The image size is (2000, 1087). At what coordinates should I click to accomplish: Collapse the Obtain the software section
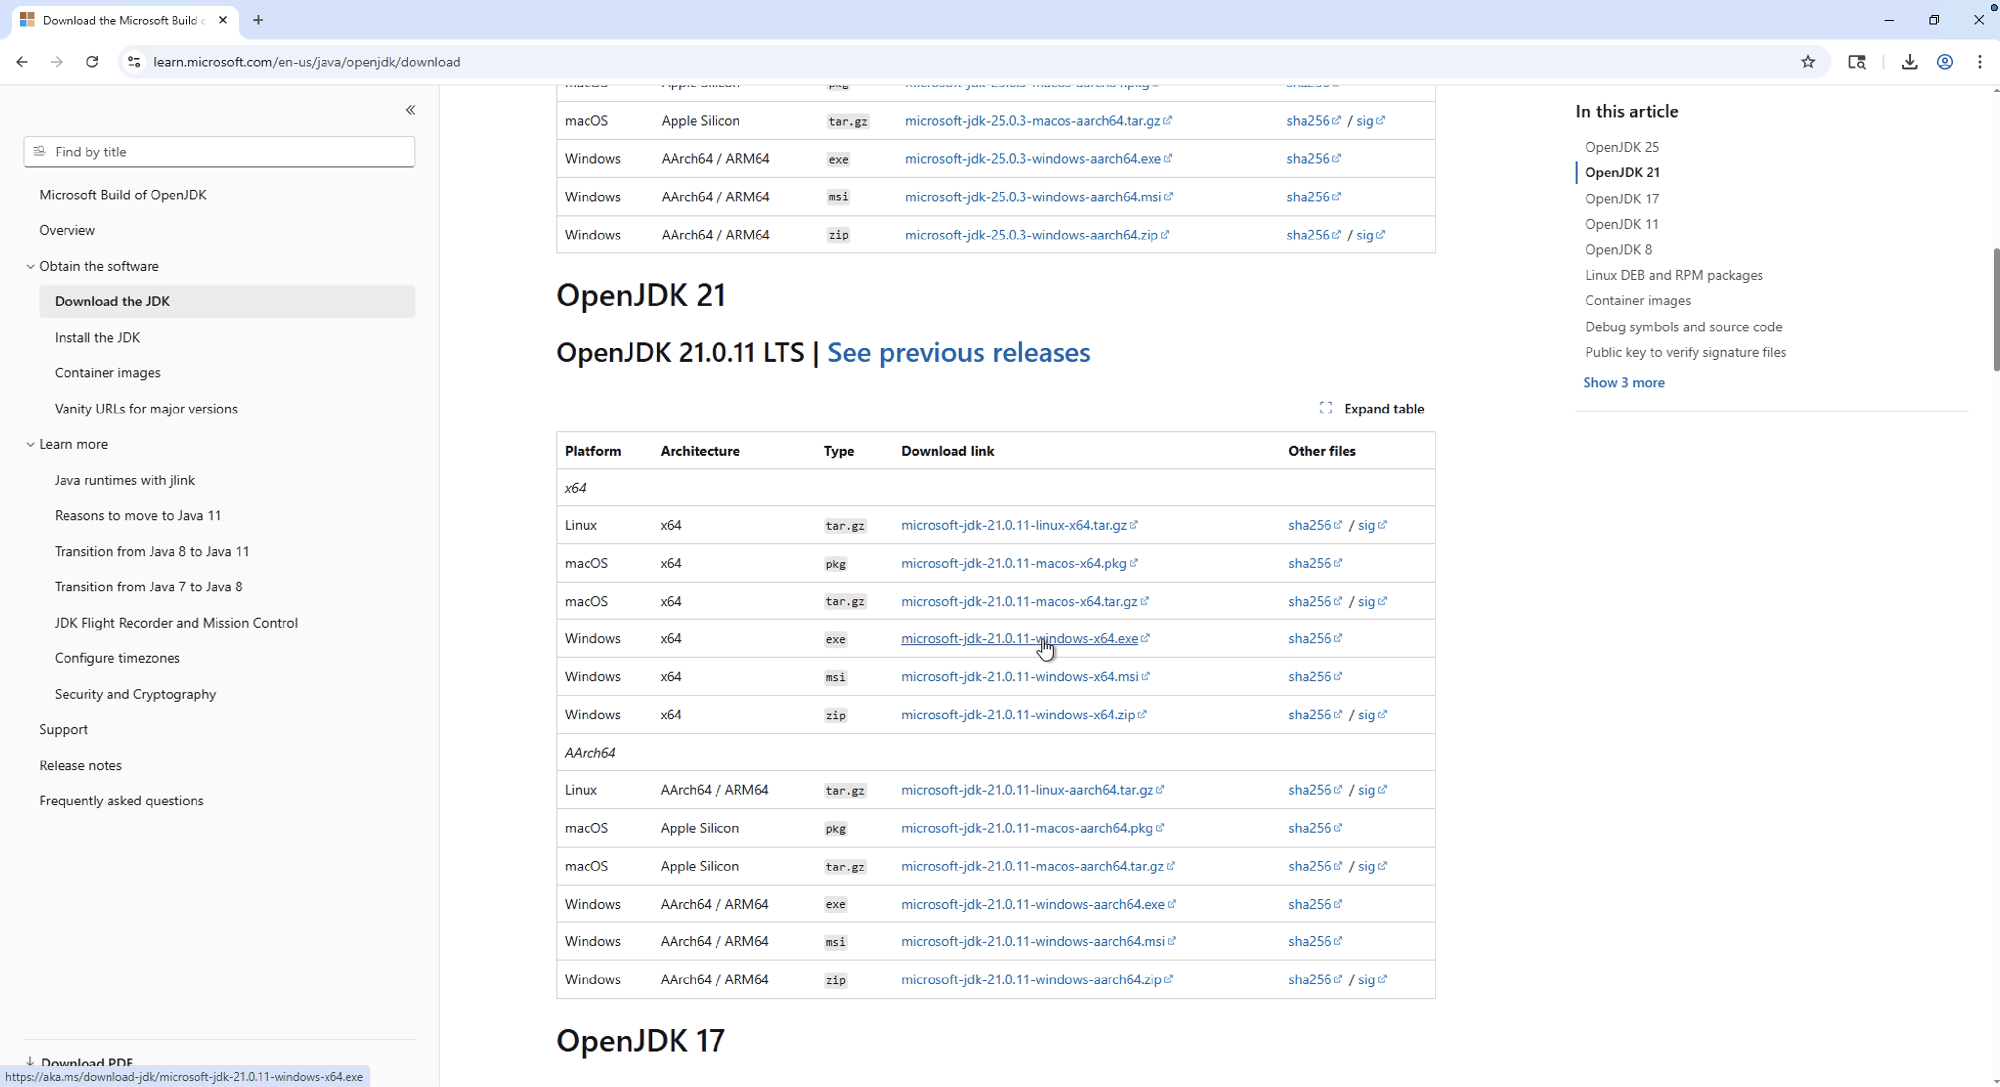pyautogui.click(x=30, y=267)
